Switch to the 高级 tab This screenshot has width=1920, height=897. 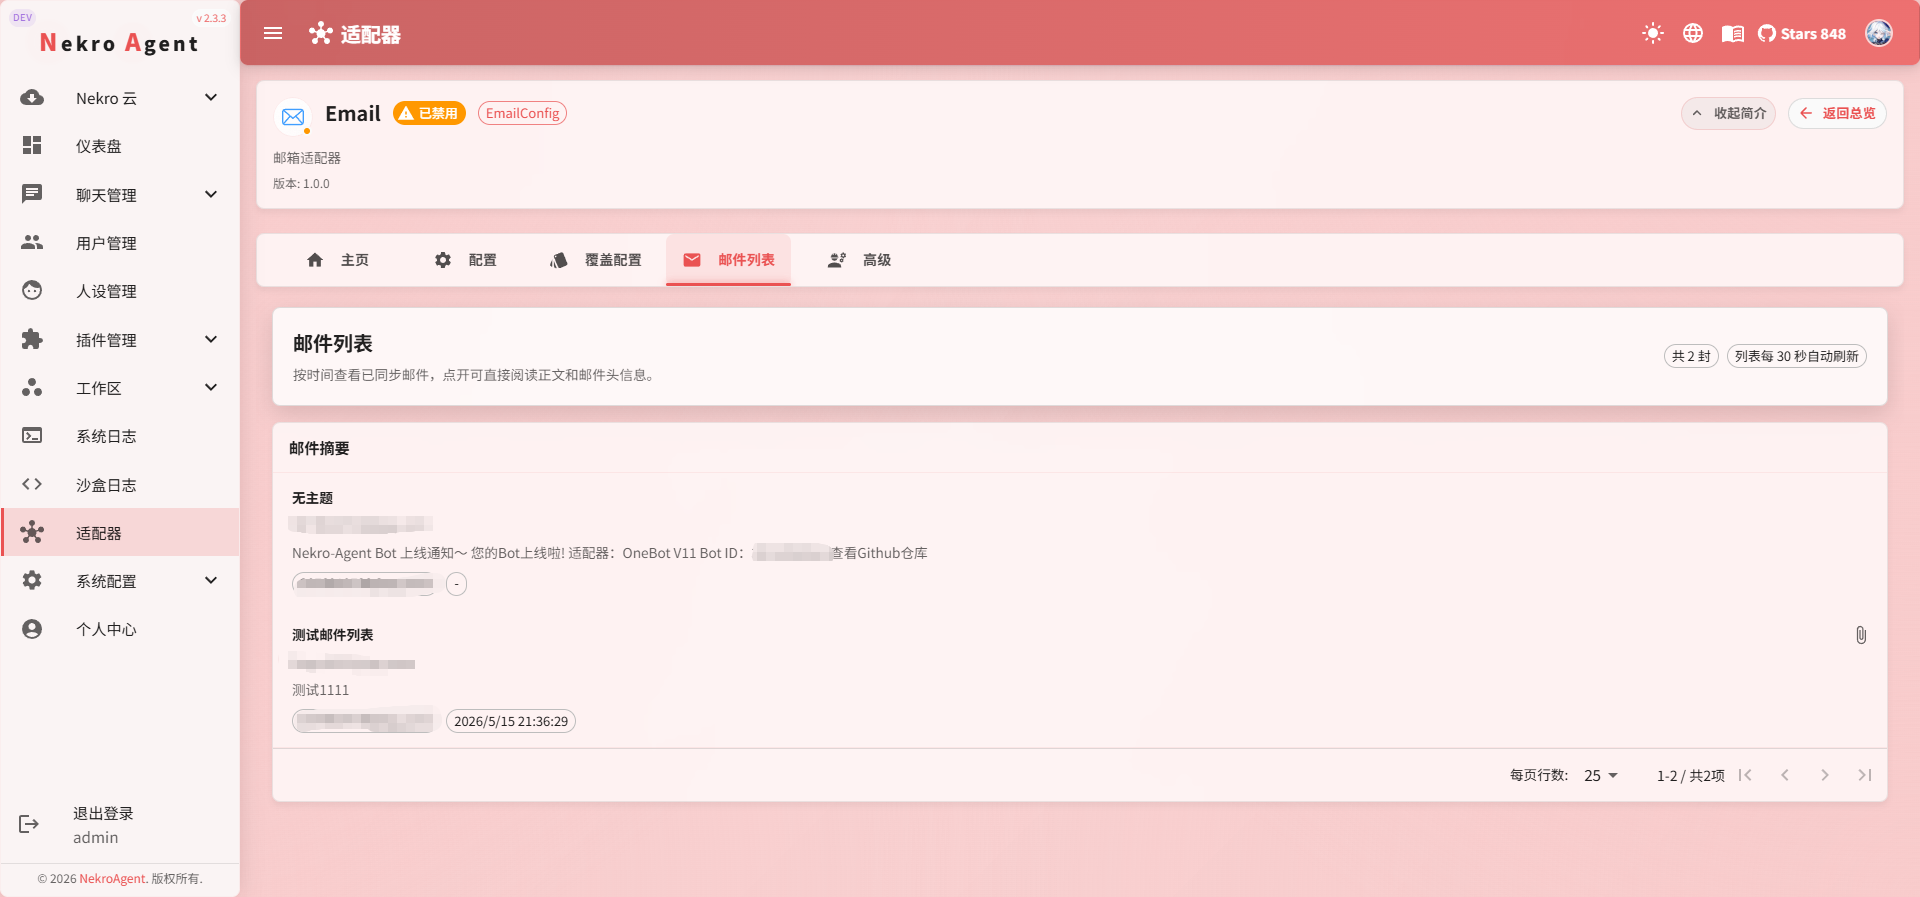859,260
